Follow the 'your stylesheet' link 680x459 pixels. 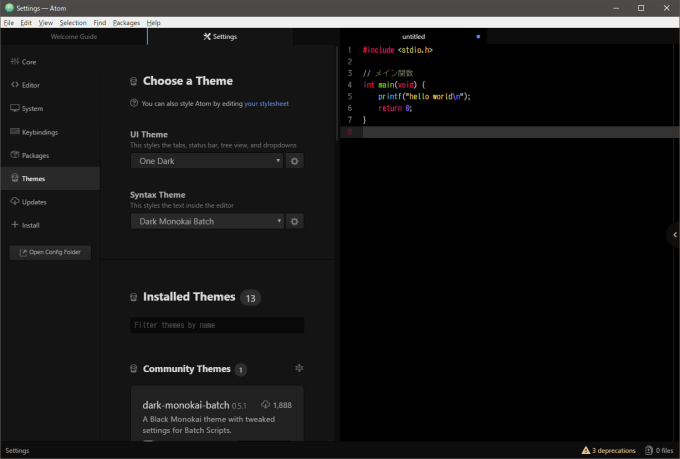[266, 104]
